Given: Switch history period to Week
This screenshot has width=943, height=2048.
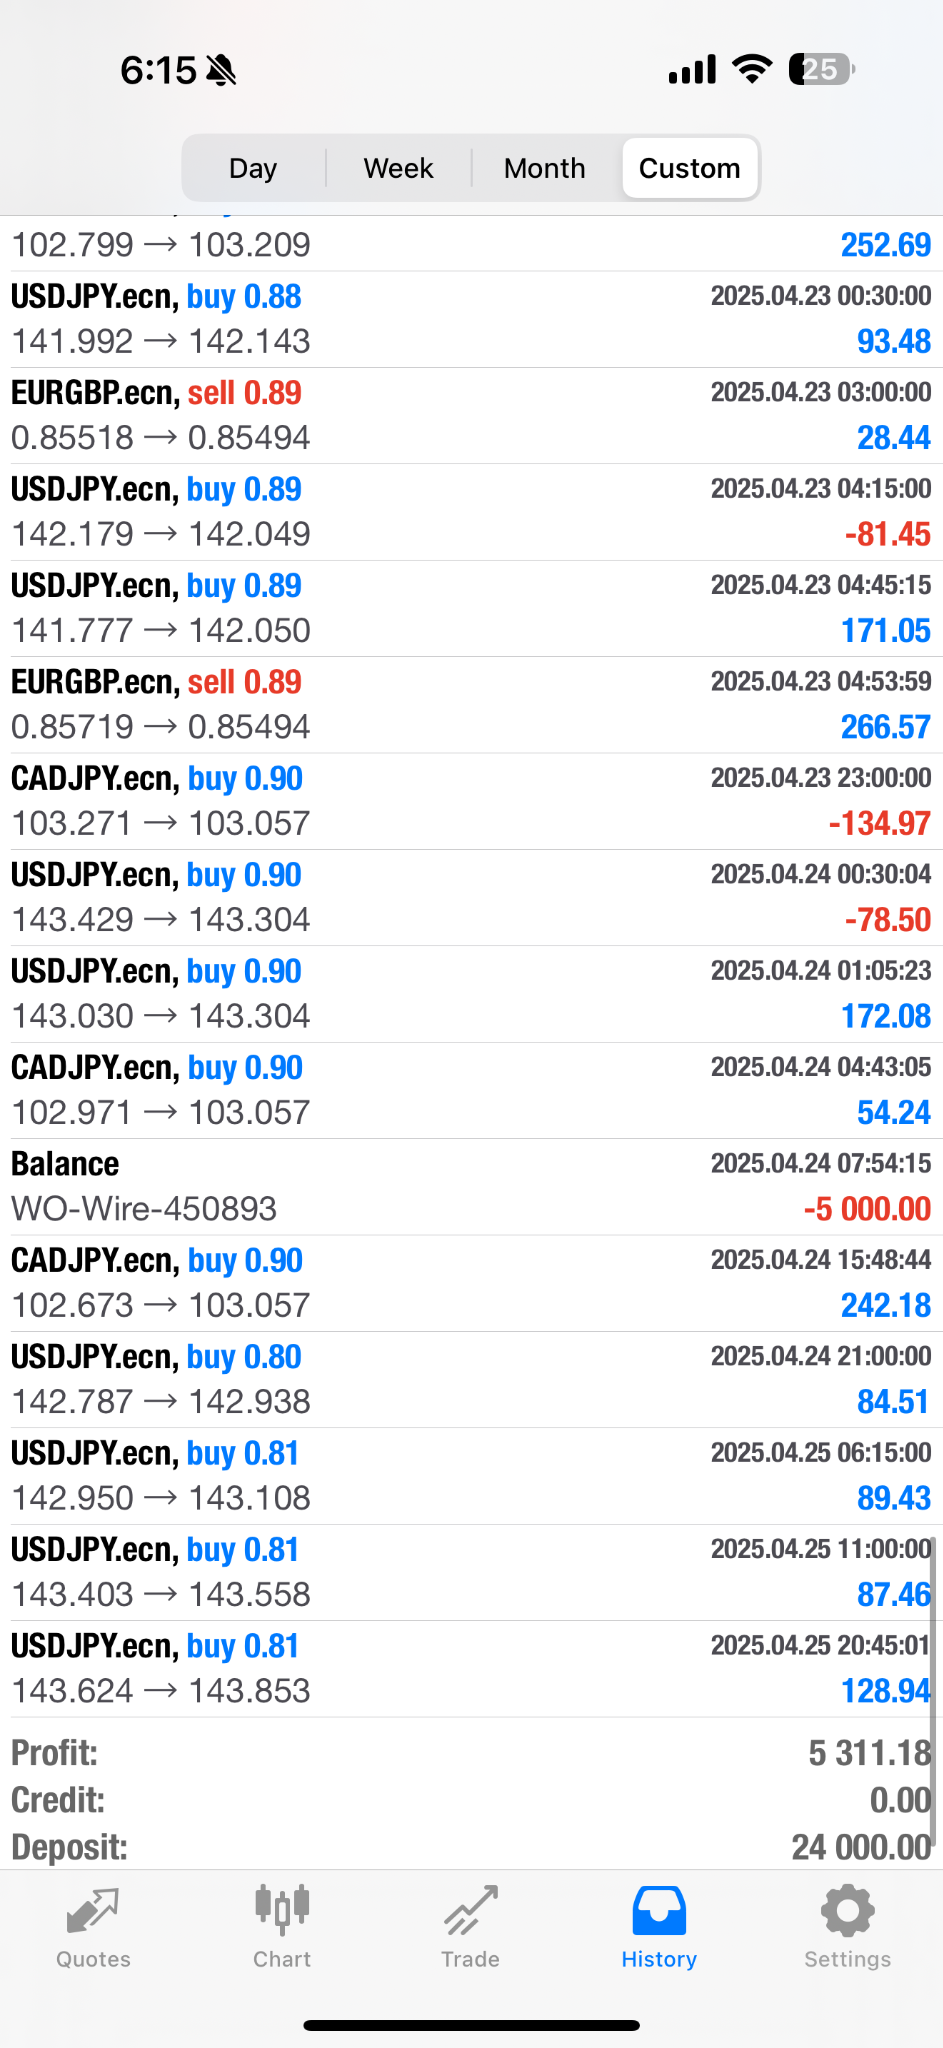Looking at the screenshot, I should point(398,168).
